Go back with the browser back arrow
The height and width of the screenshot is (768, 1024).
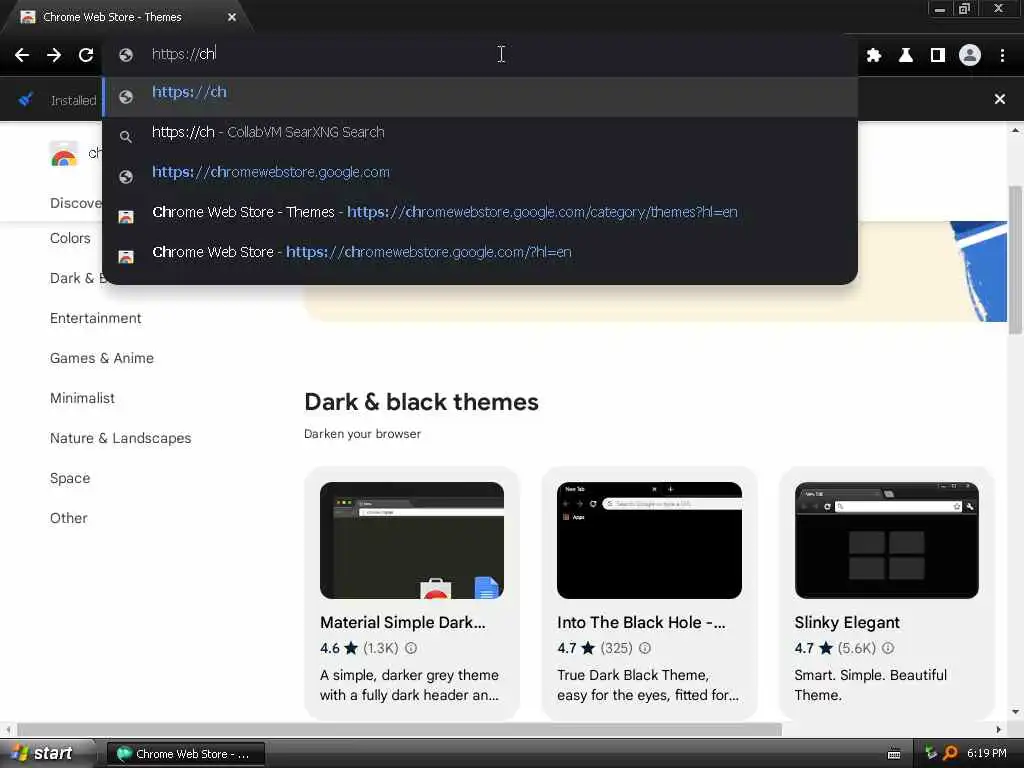[22, 55]
